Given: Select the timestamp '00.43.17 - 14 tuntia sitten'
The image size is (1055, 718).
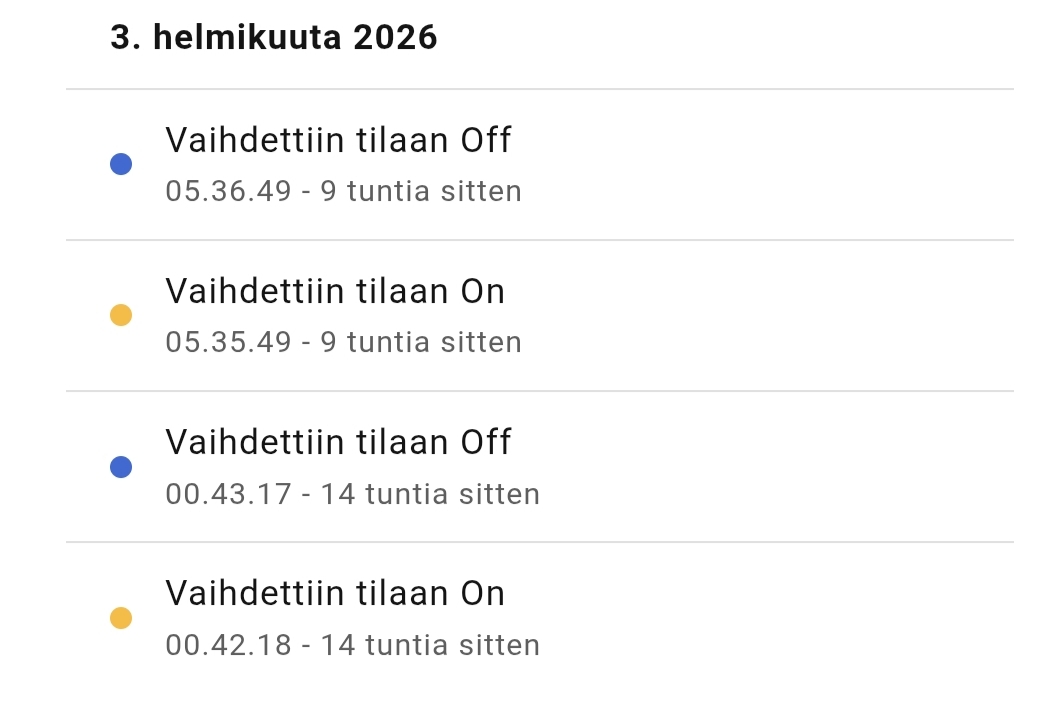Looking at the screenshot, I should [x=353, y=494].
